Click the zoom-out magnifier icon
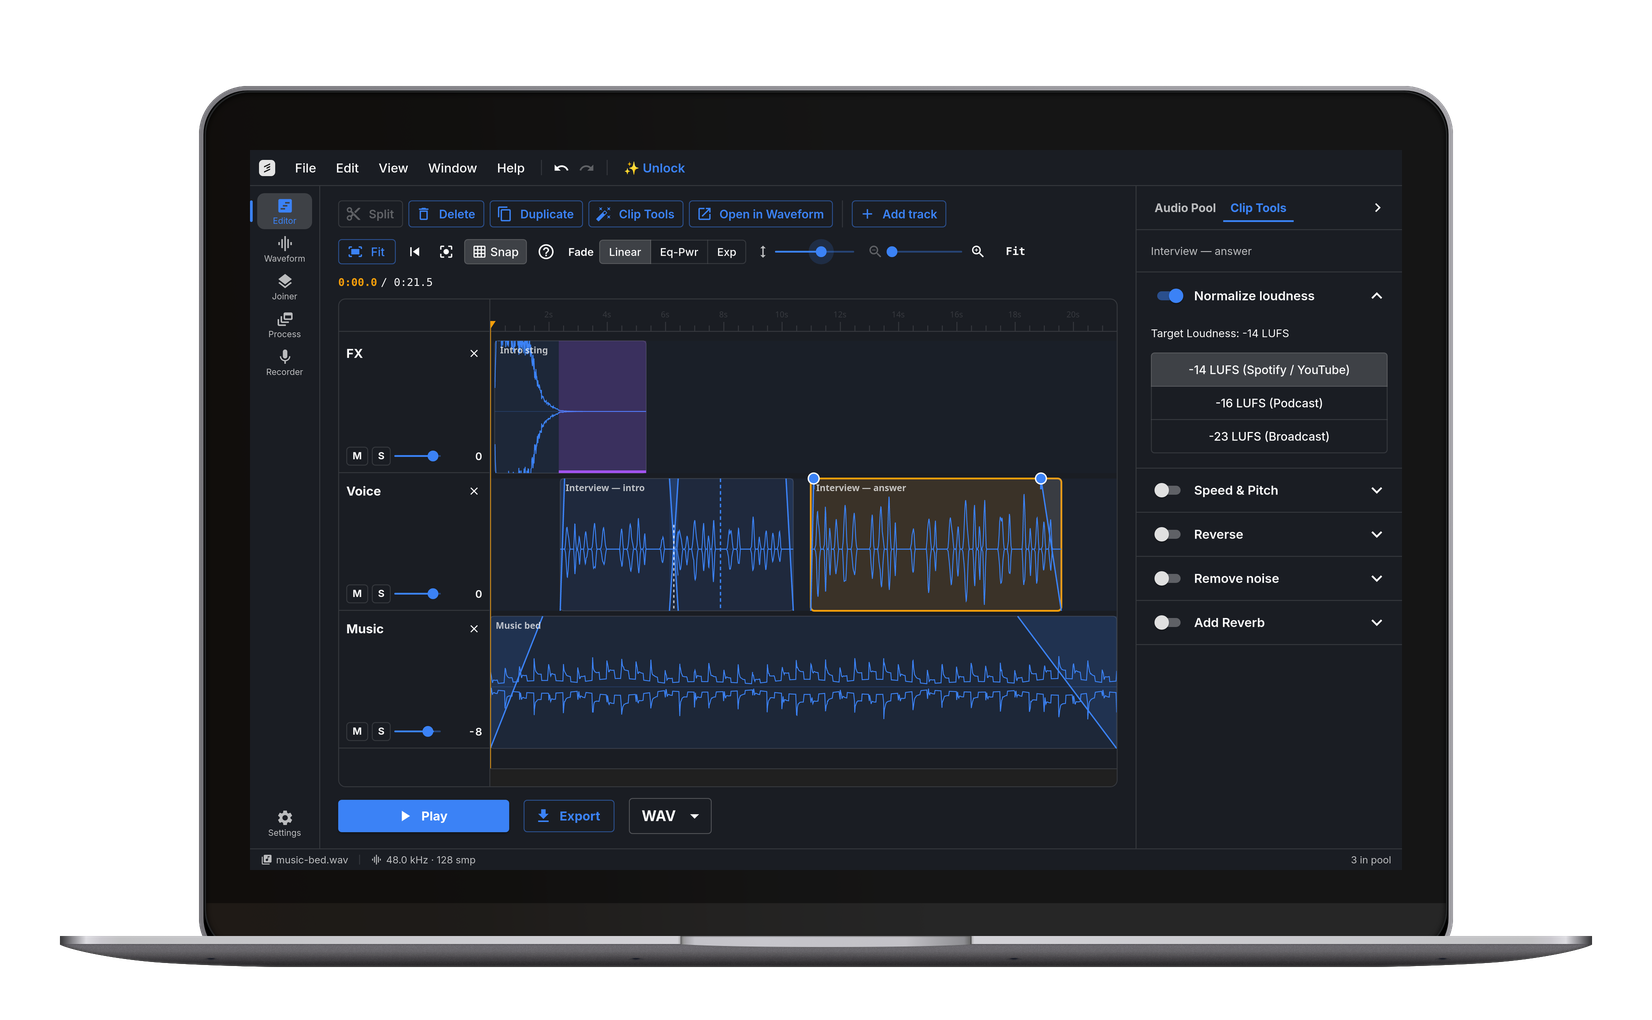 [874, 252]
